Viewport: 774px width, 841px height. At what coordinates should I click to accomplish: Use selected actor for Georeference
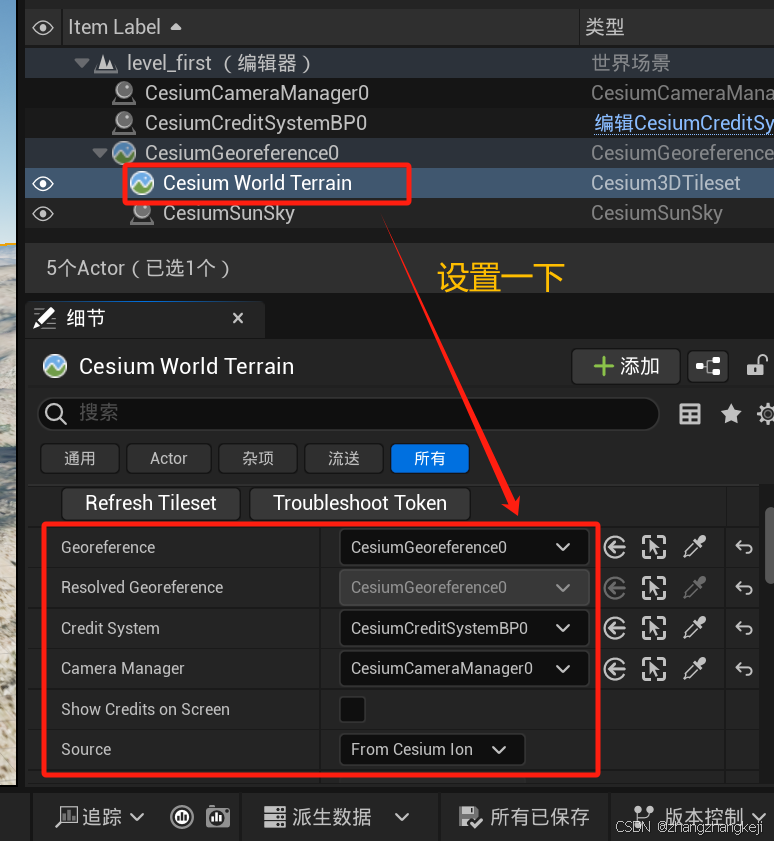coord(615,548)
